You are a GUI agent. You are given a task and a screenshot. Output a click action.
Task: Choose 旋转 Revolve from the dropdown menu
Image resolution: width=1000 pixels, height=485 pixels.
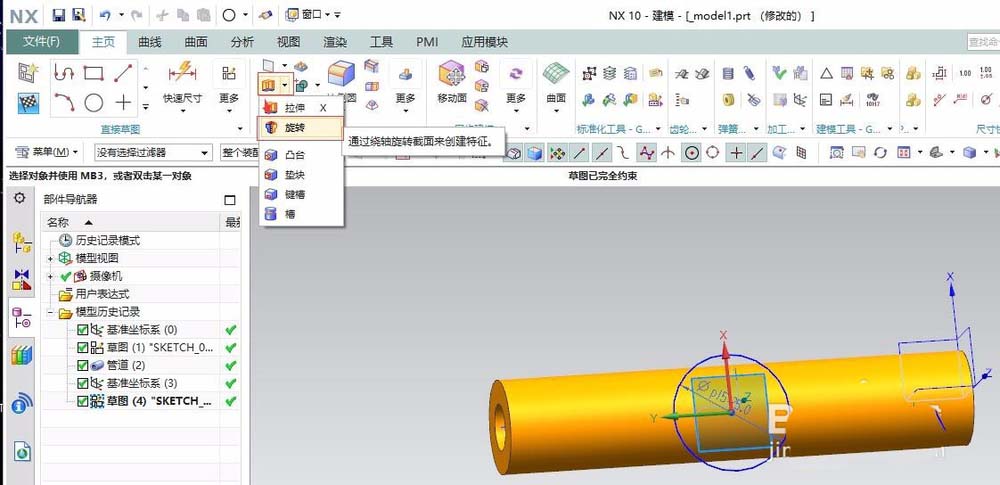(x=301, y=128)
